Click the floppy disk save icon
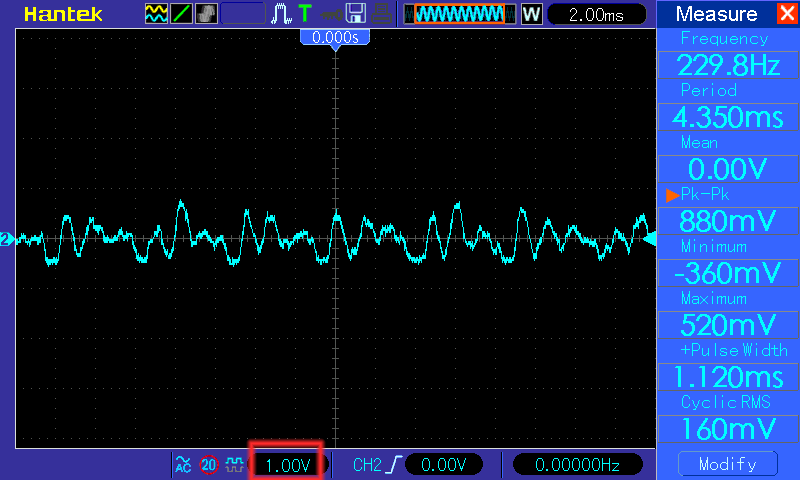 point(356,14)
